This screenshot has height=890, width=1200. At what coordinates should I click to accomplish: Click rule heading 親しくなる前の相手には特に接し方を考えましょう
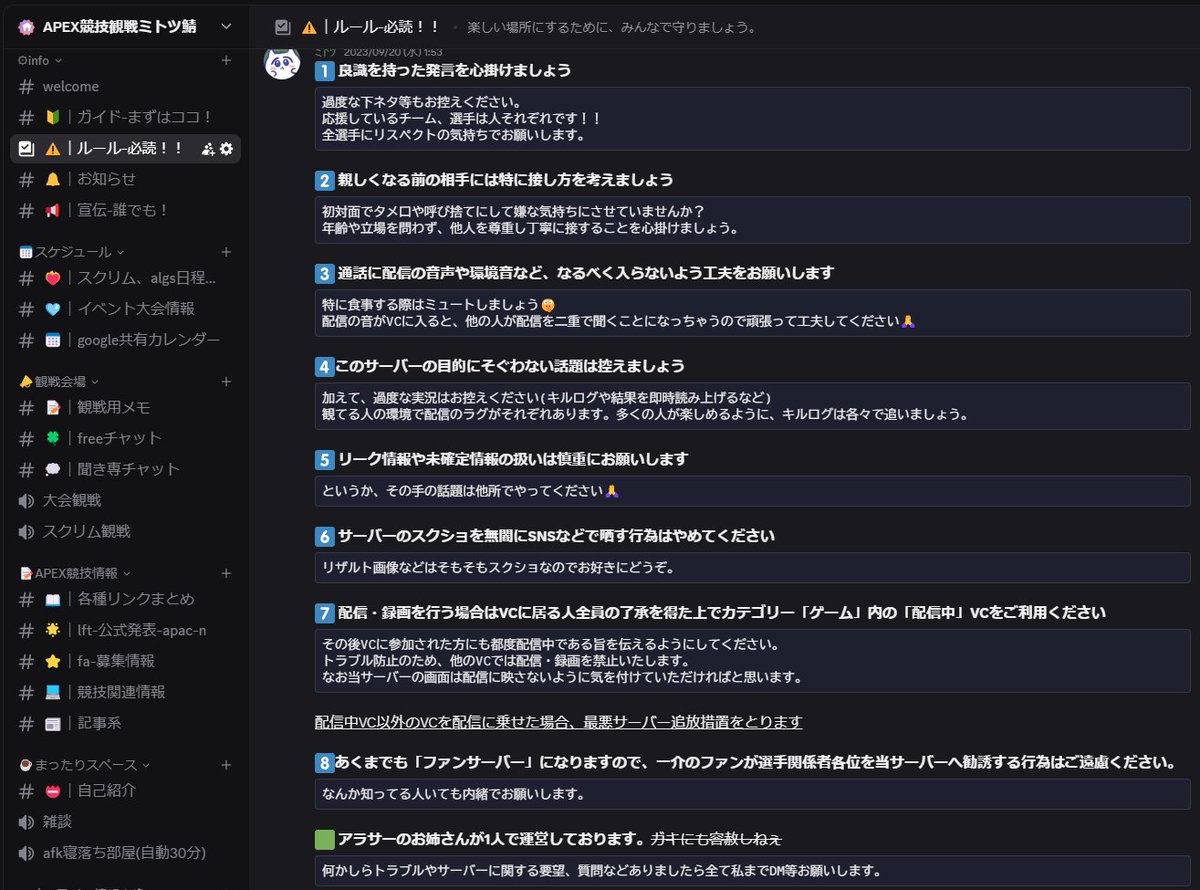506,180
